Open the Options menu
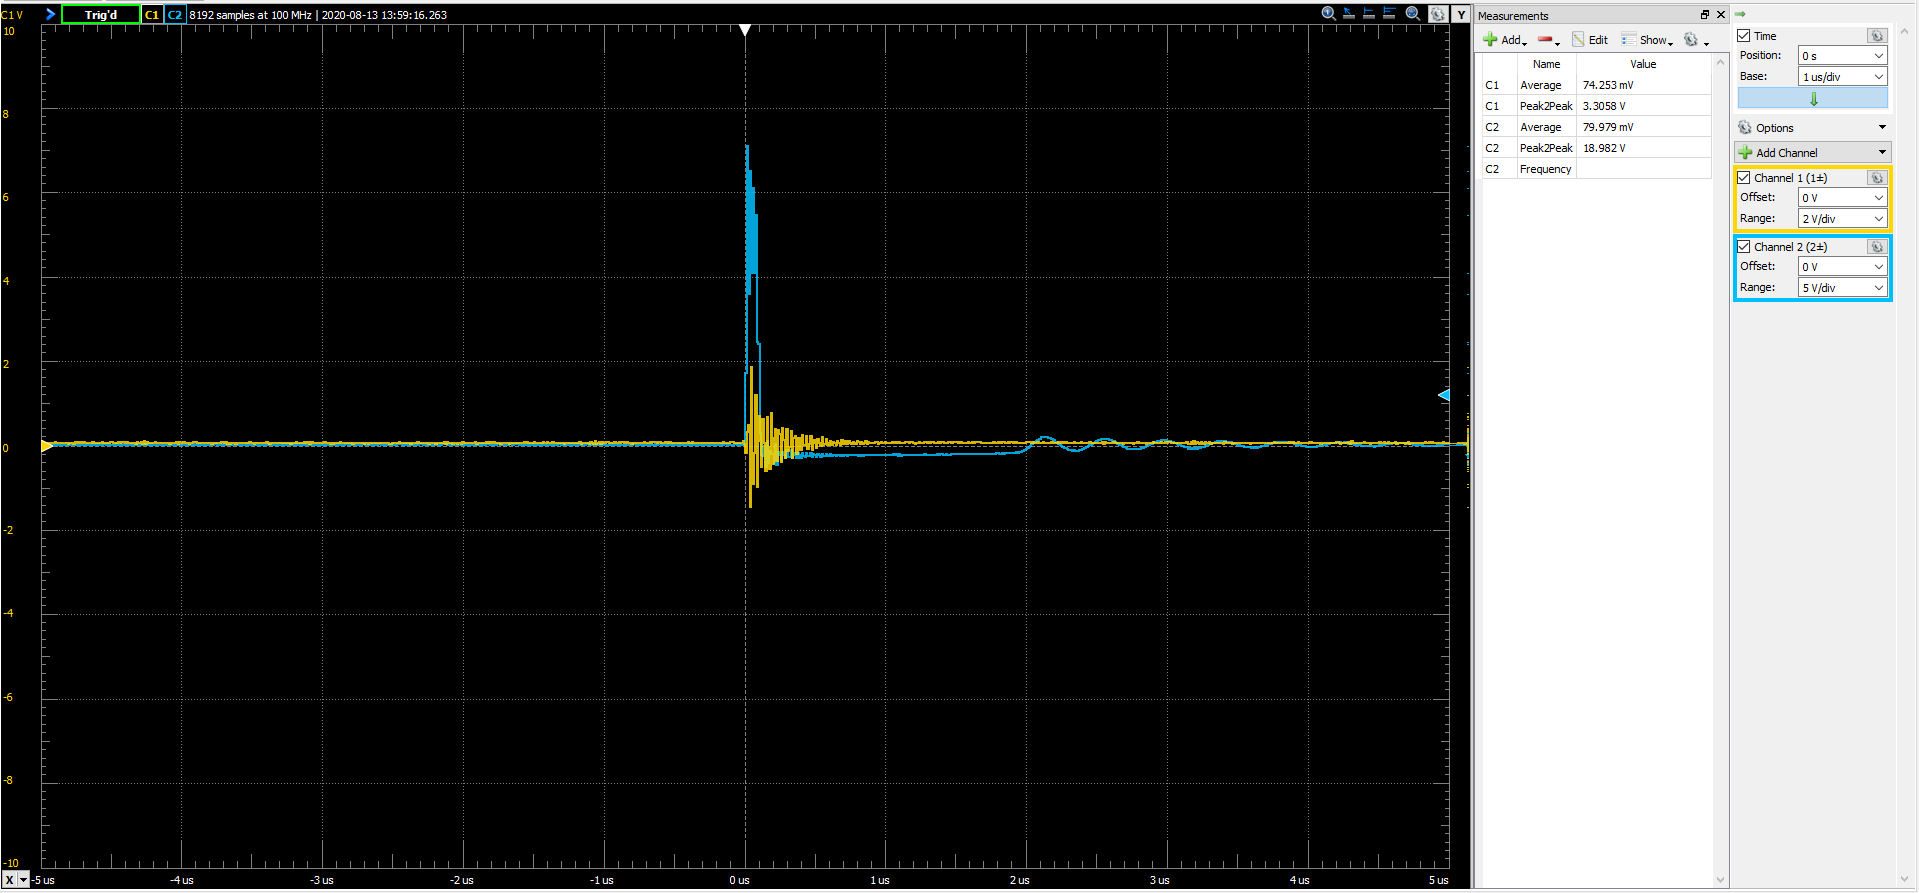This screenshot has height=893, width=1919. (1813, 128)
